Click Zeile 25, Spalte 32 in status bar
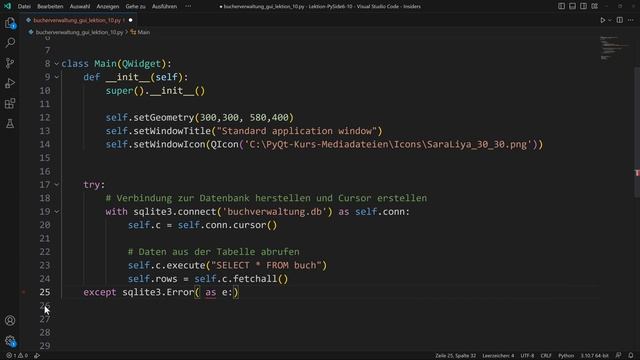Image resolution: width=640 pixels, height=360 pixels. [x=455, y=356]
